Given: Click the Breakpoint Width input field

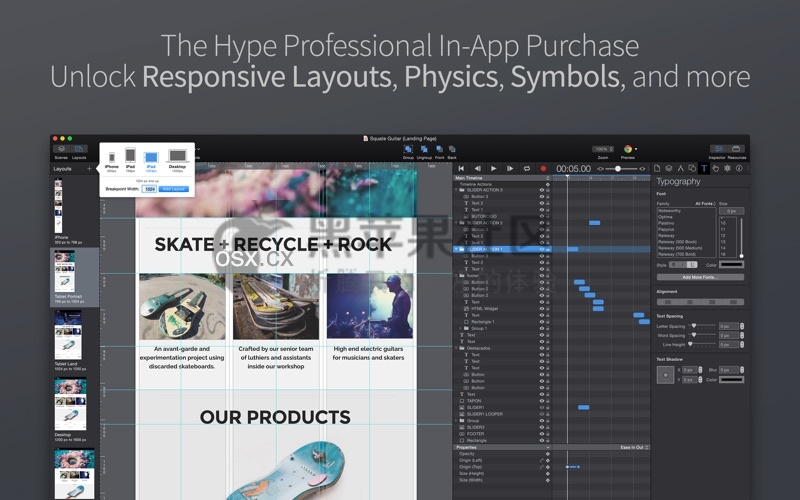Looking at the screenshot, I should tap(149, 189).
